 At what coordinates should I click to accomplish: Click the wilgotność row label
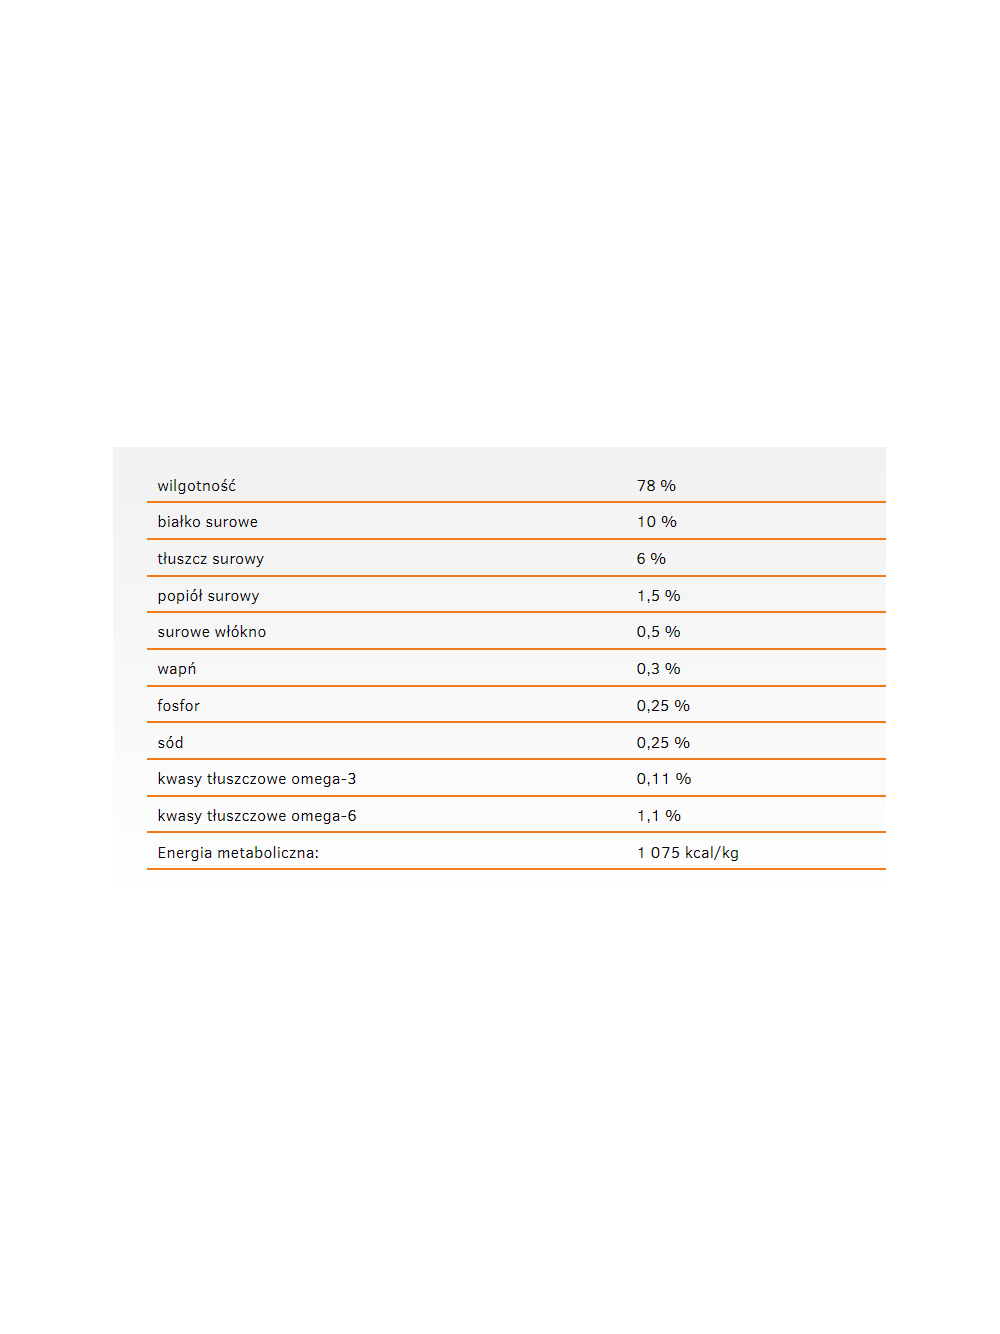[x=197, y=486]
